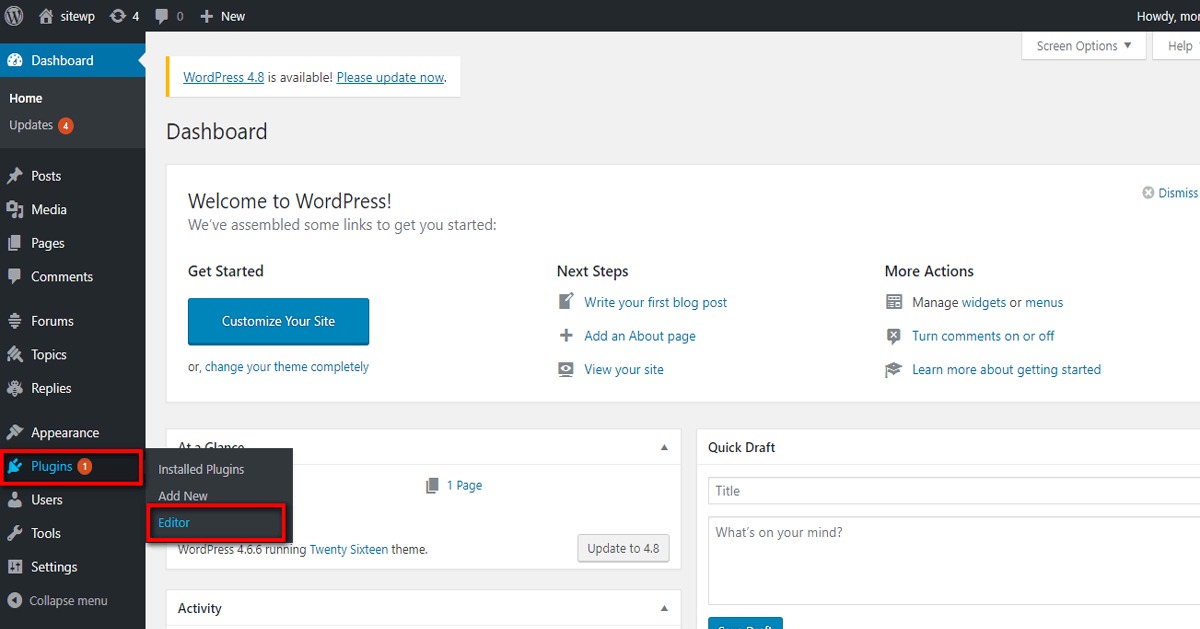Click the WordPress logo in admin bar
The height and width of the screenshot is (629, 1200).
[14, 16]
